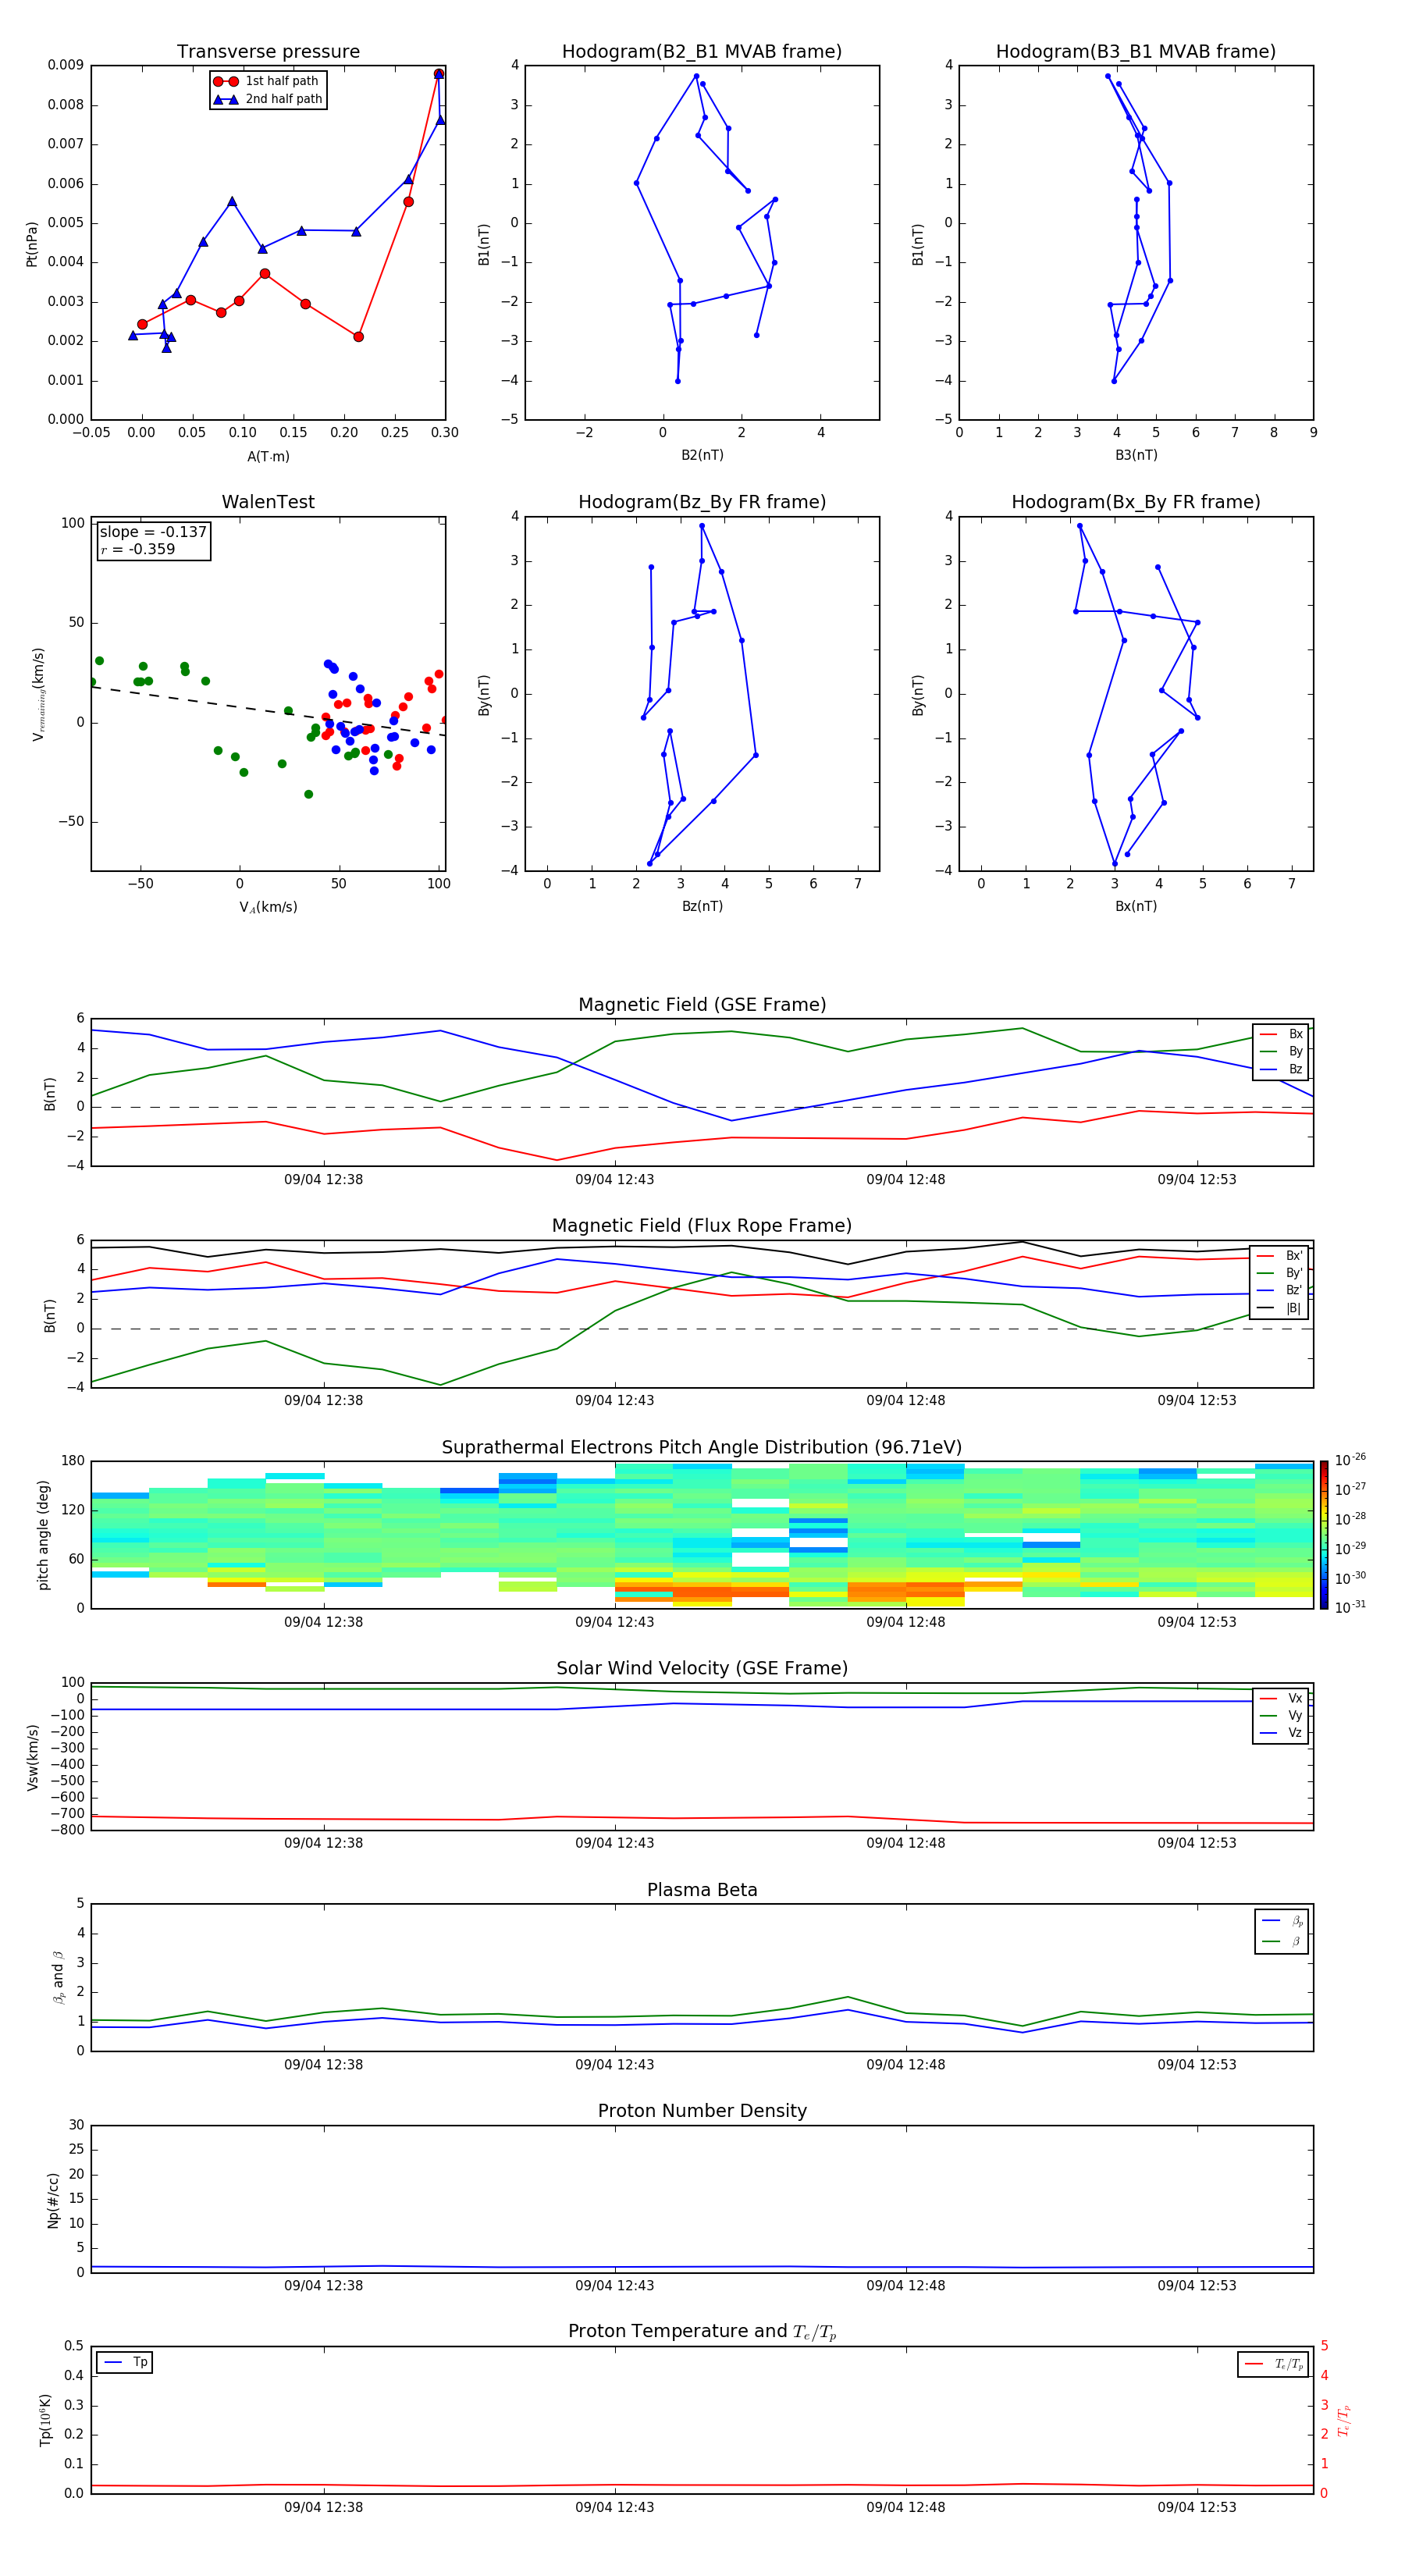Select the "Vy" velocity legend entry

1281,1716
